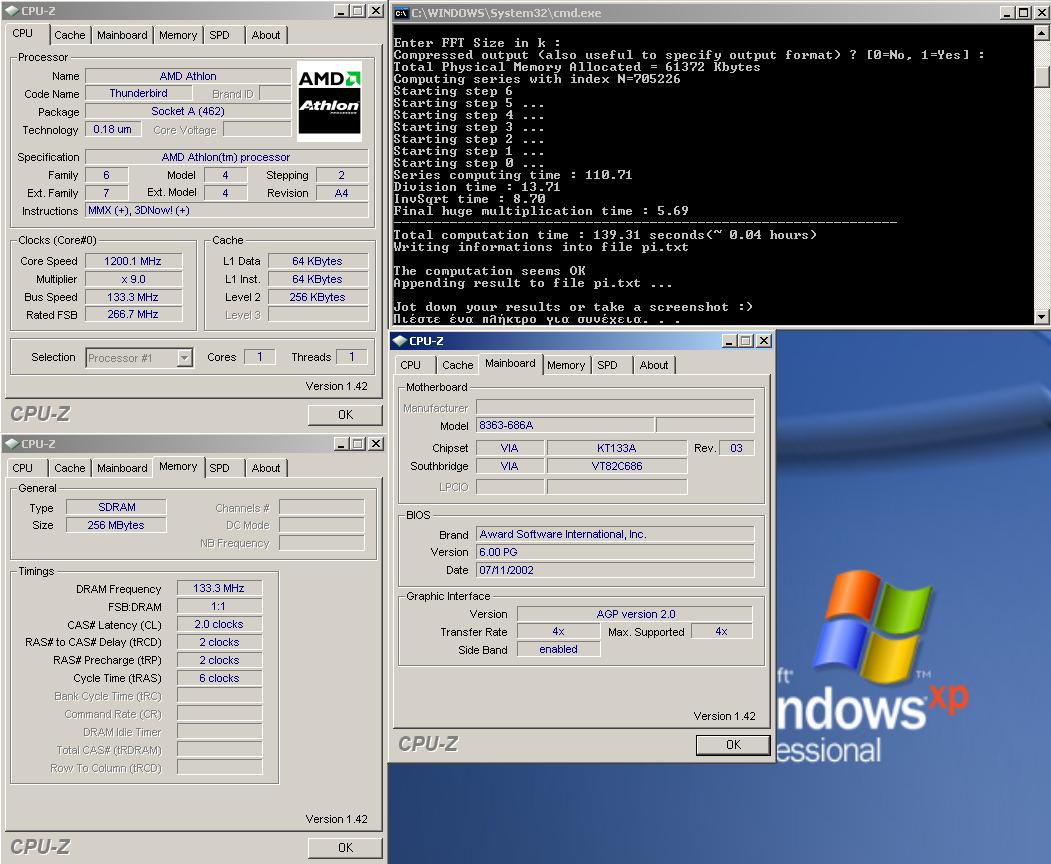Click the cmd.exe title bar icon
Screen dimensions: 1051x864
[401, 13]
